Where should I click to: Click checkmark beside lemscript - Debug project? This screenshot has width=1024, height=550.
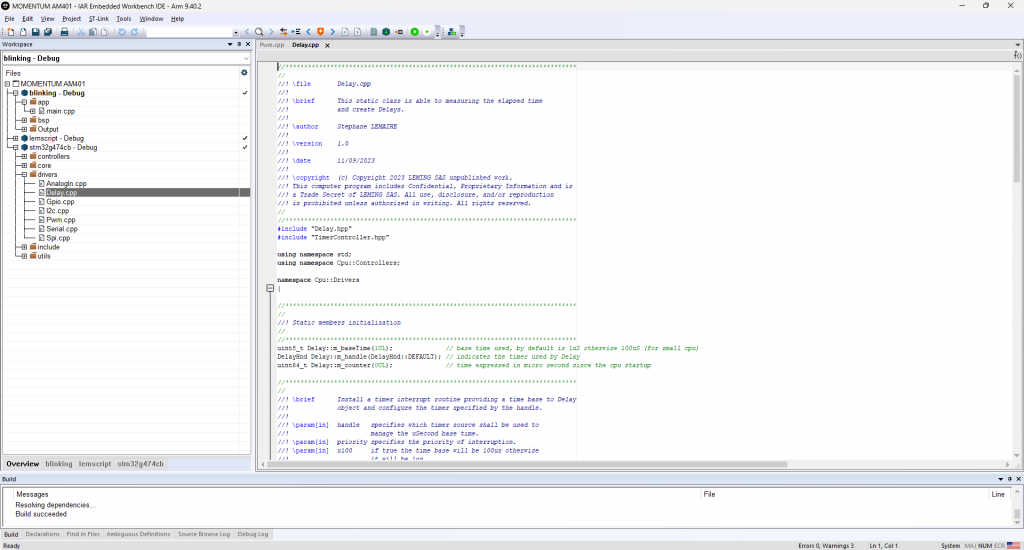(245, 138)
